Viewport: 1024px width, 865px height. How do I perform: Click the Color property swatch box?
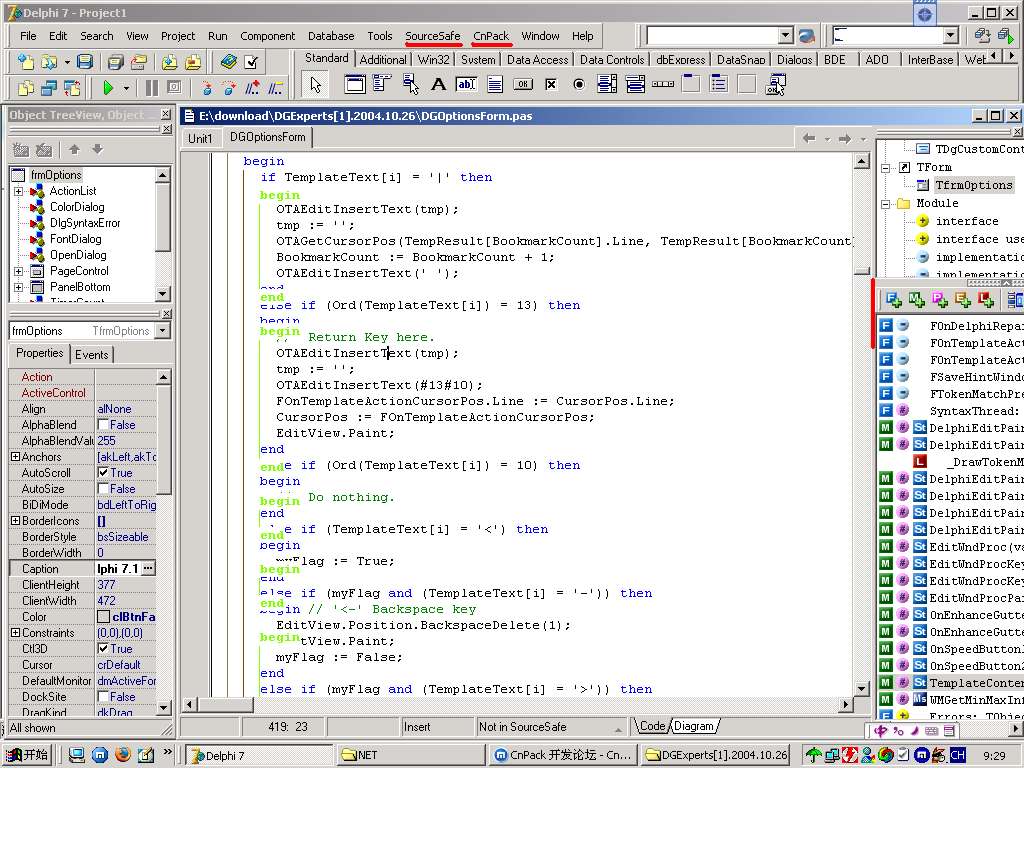pos(103,617)
